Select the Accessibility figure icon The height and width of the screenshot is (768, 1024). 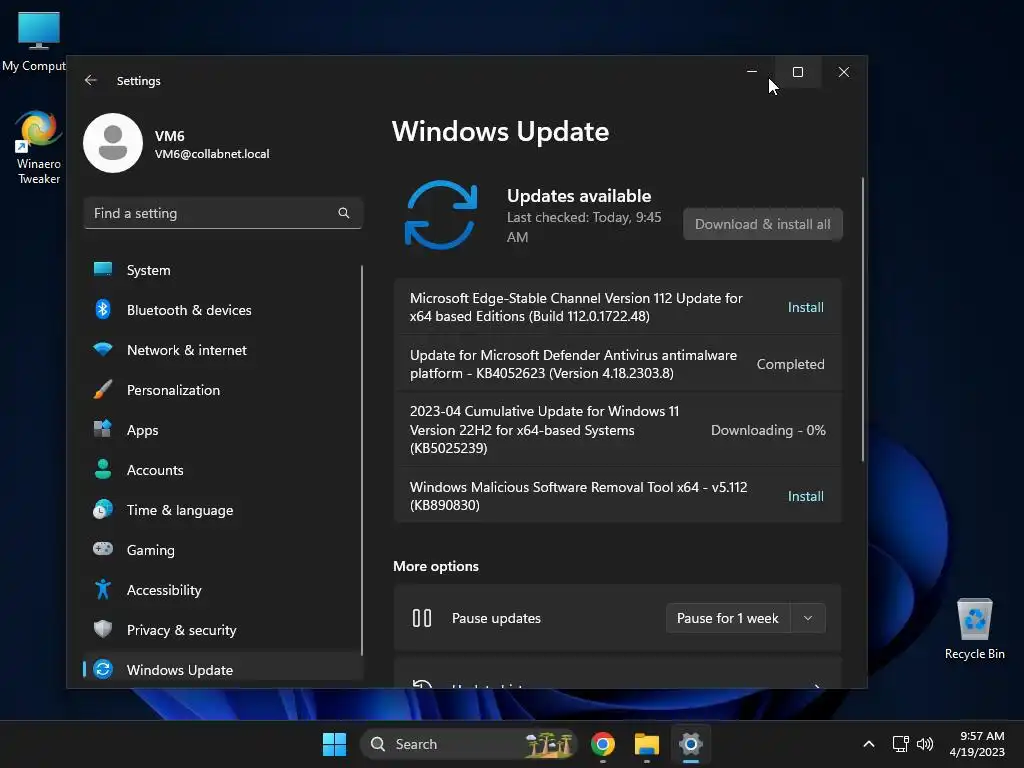103,589
